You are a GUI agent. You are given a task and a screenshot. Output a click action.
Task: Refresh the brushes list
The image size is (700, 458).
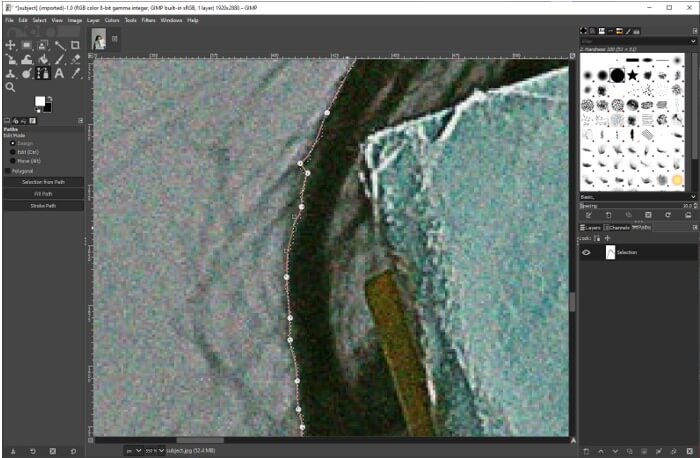pos(668,215)
